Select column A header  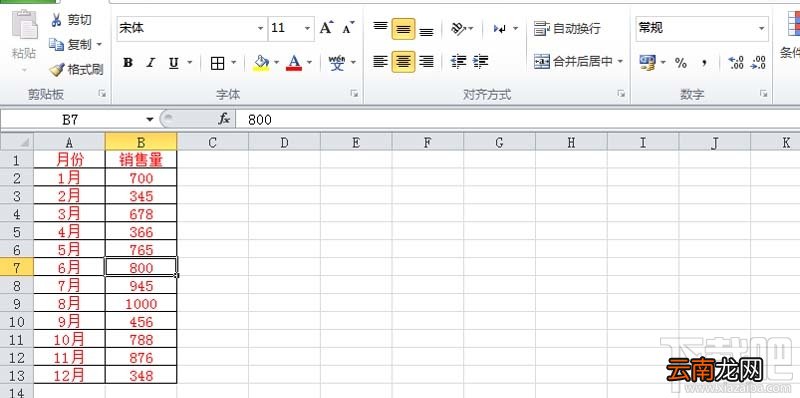click(x=69, y=142)
